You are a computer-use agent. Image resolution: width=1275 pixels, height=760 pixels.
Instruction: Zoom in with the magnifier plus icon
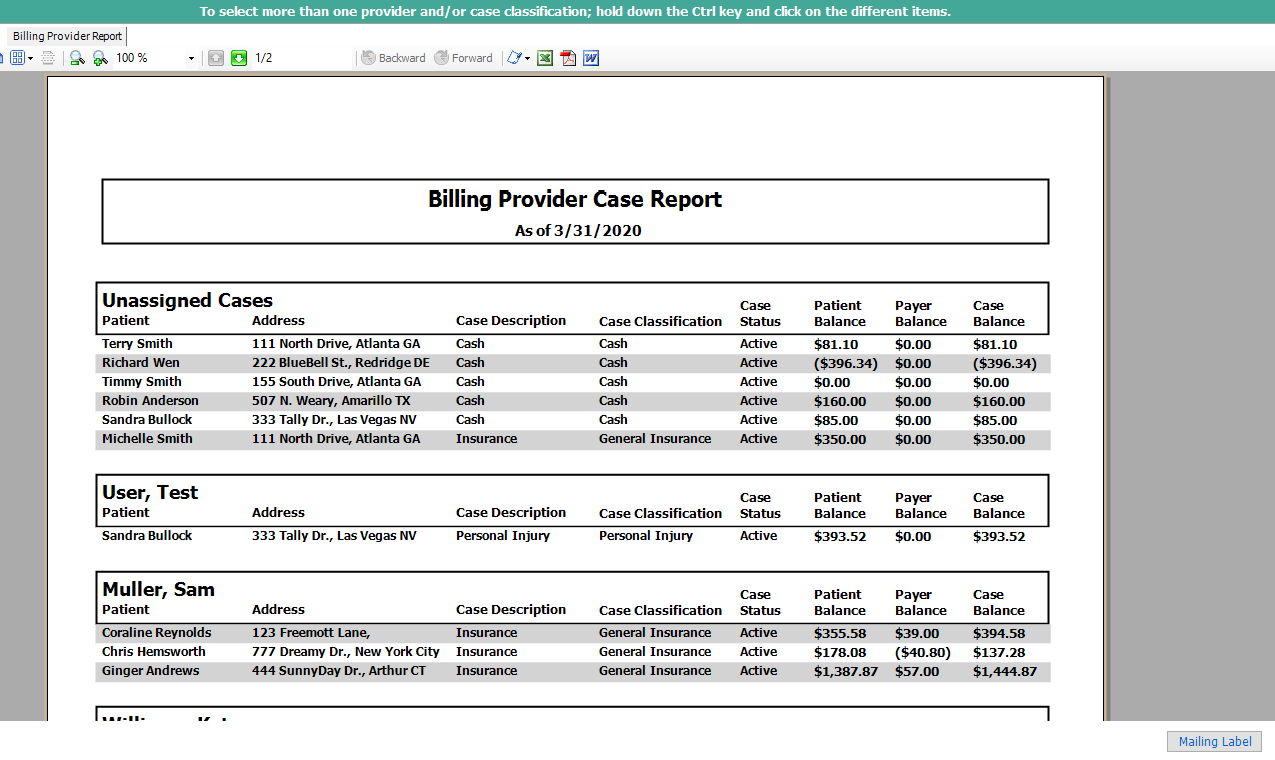pyautogui.click(x=100, y=58)
